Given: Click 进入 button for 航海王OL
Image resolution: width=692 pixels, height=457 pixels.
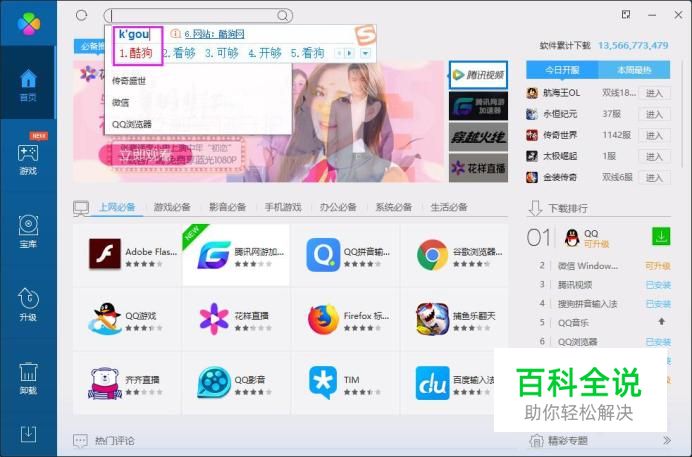Looking at the screenshot, I should 654,93.
